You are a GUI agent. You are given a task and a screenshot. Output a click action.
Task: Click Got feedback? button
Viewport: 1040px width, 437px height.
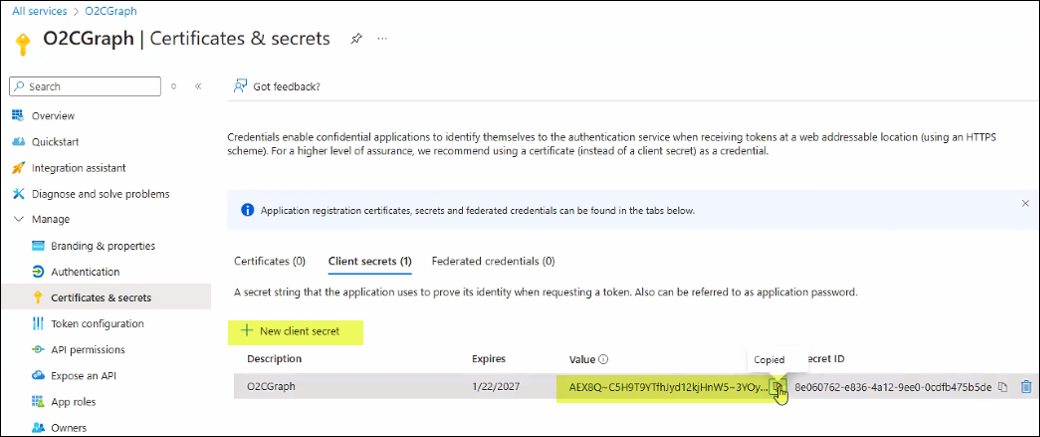[x=277, y=86]
